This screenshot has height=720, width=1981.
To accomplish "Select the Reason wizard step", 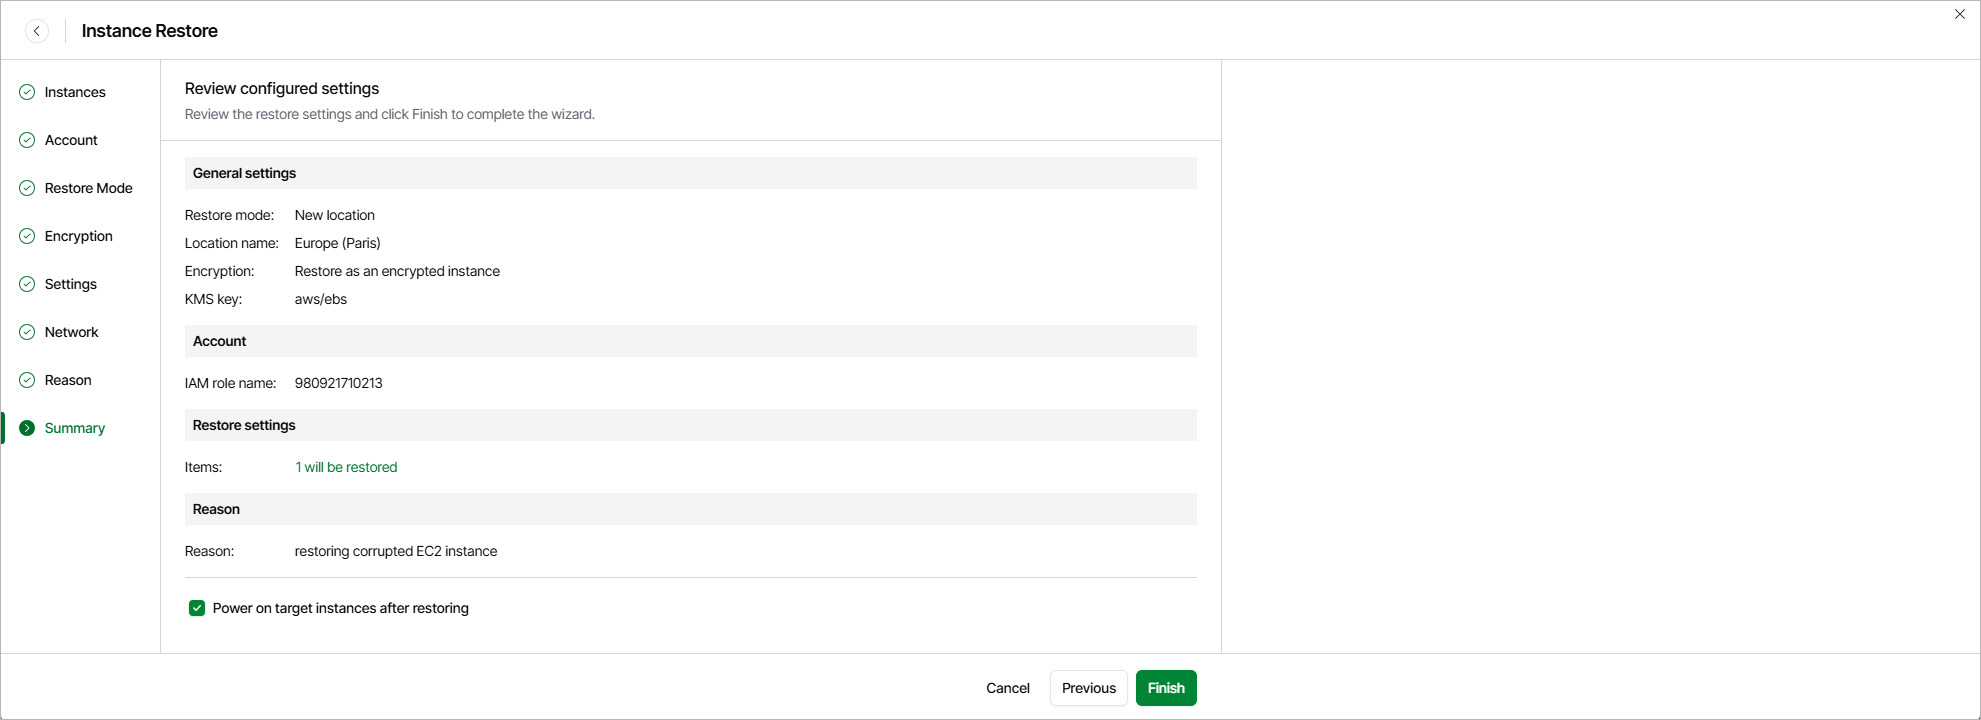I will tap(68, 380).
